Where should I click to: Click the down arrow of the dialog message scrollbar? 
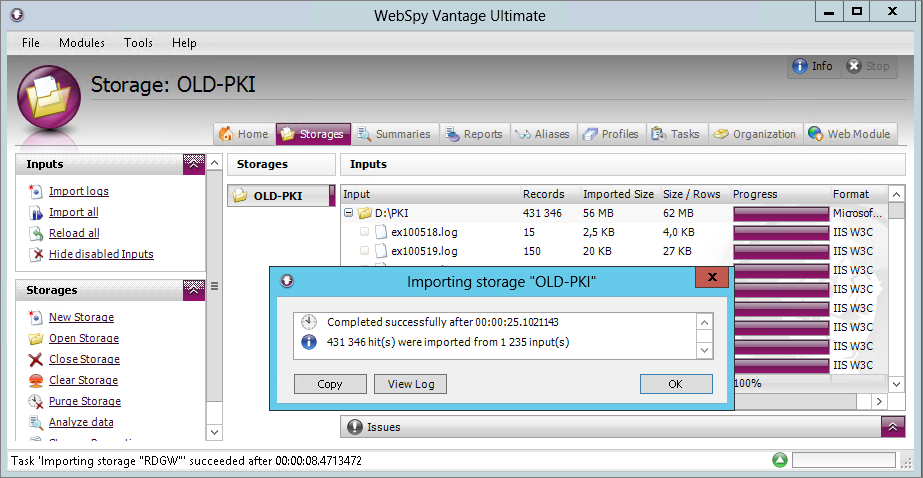(704, 350)
